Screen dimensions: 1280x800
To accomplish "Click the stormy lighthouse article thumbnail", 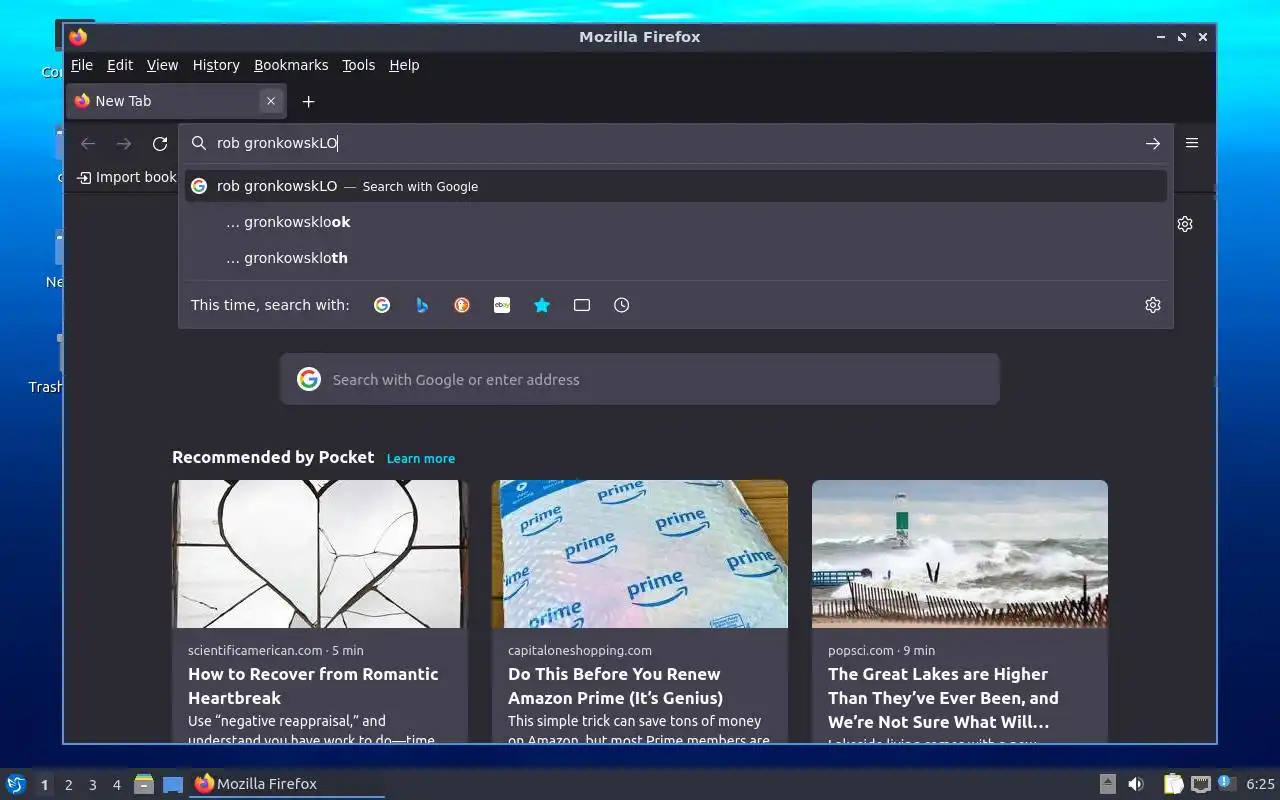I will [960, 554].
